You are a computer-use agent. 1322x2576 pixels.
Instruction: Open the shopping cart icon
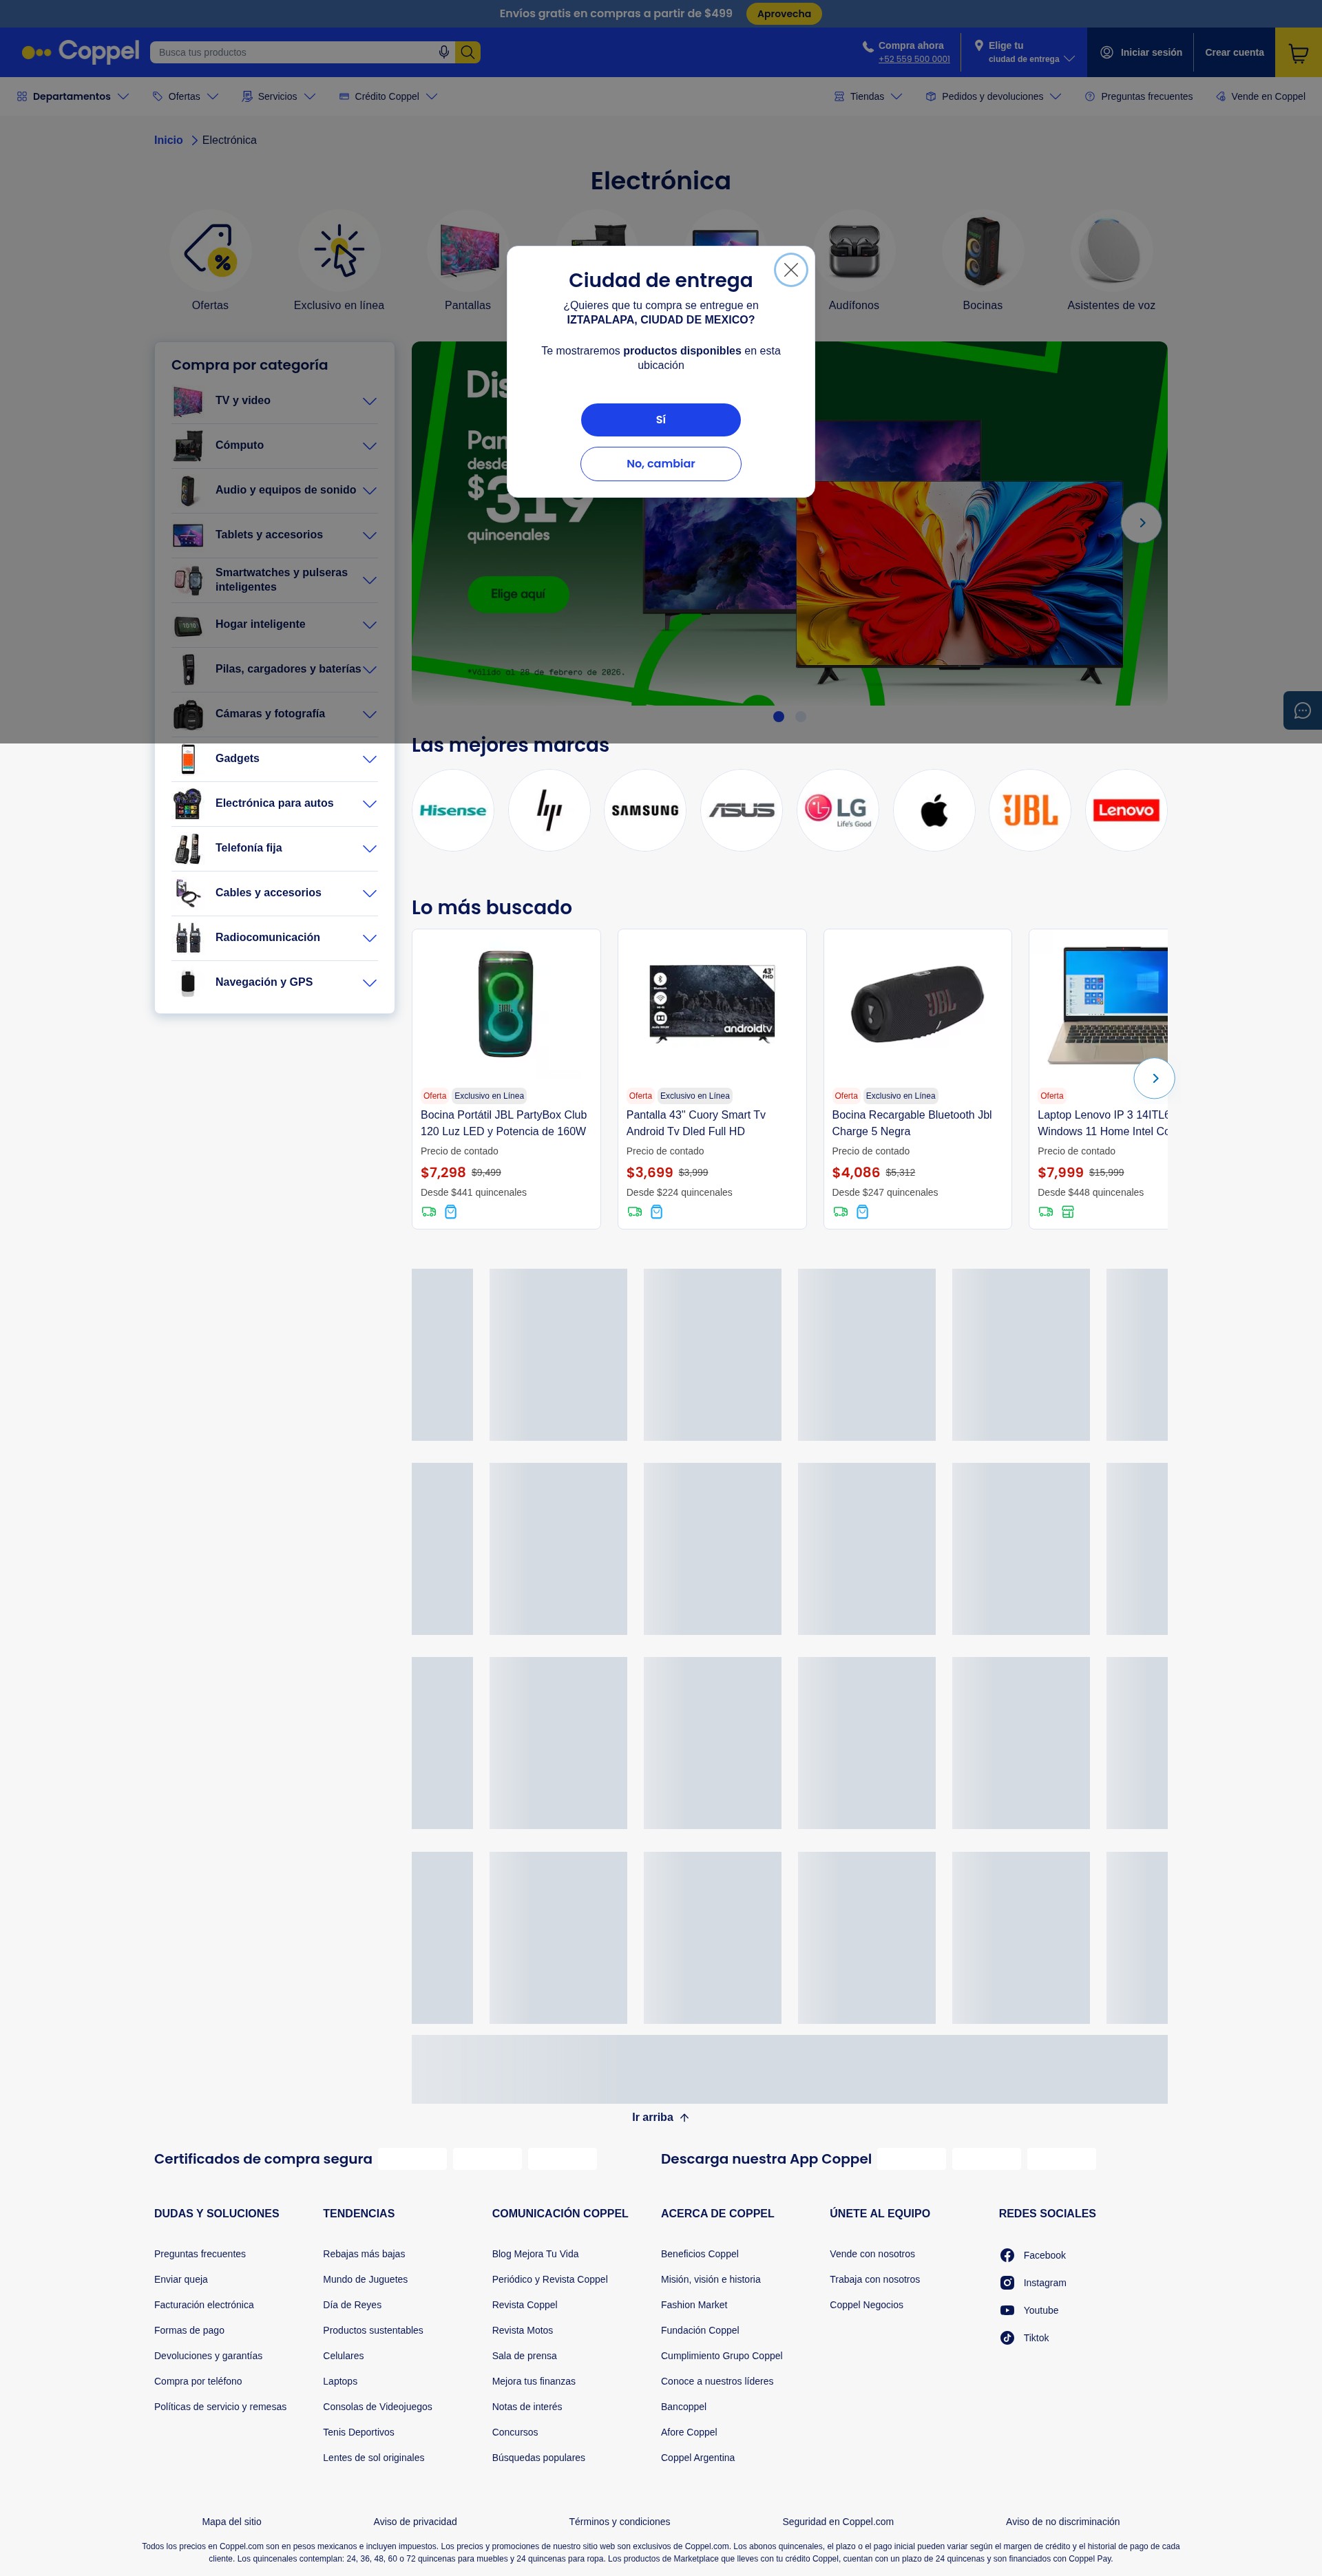1298,53
